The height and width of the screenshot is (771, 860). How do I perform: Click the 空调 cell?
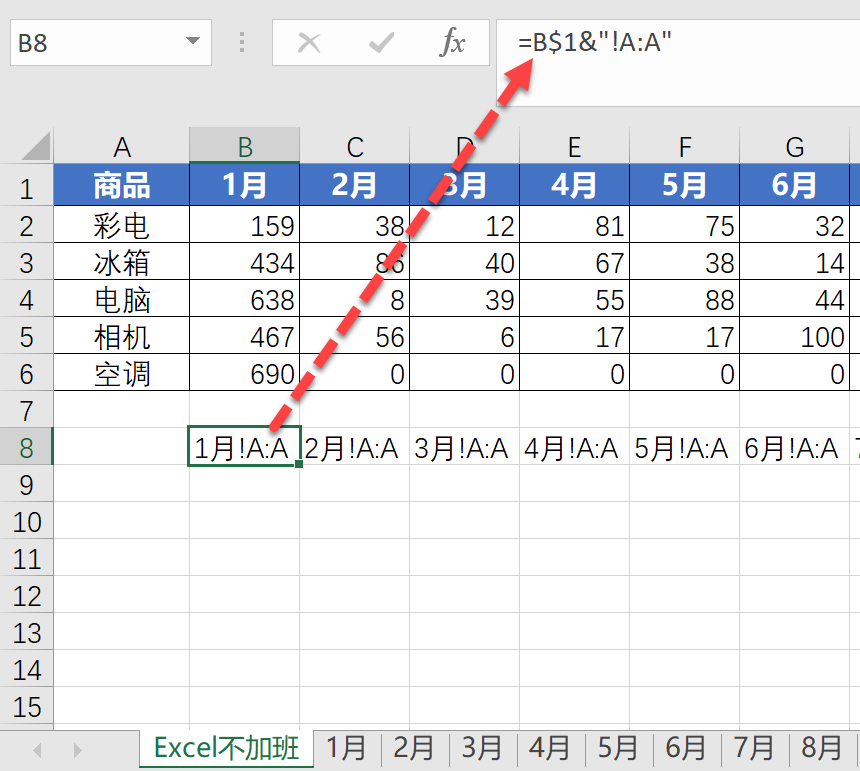point(122,373)
